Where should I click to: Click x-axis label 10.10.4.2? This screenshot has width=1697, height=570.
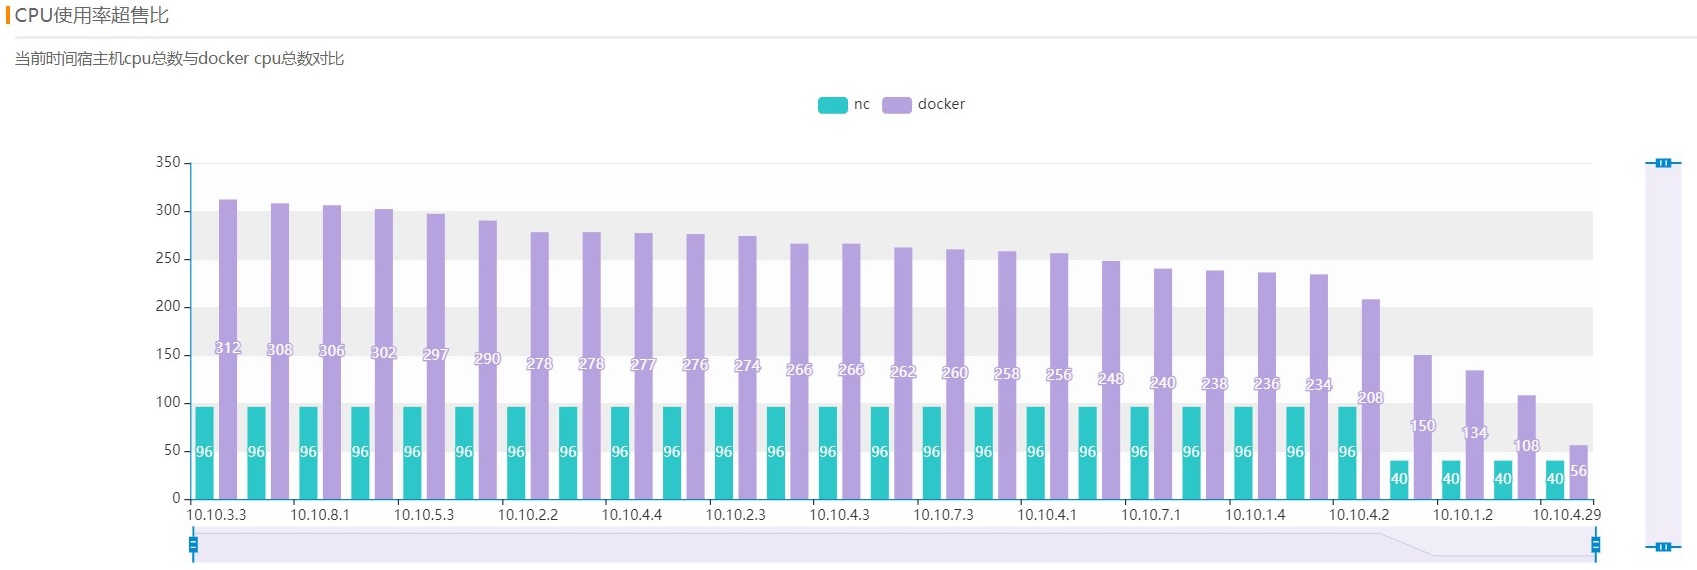[1359, 515]
